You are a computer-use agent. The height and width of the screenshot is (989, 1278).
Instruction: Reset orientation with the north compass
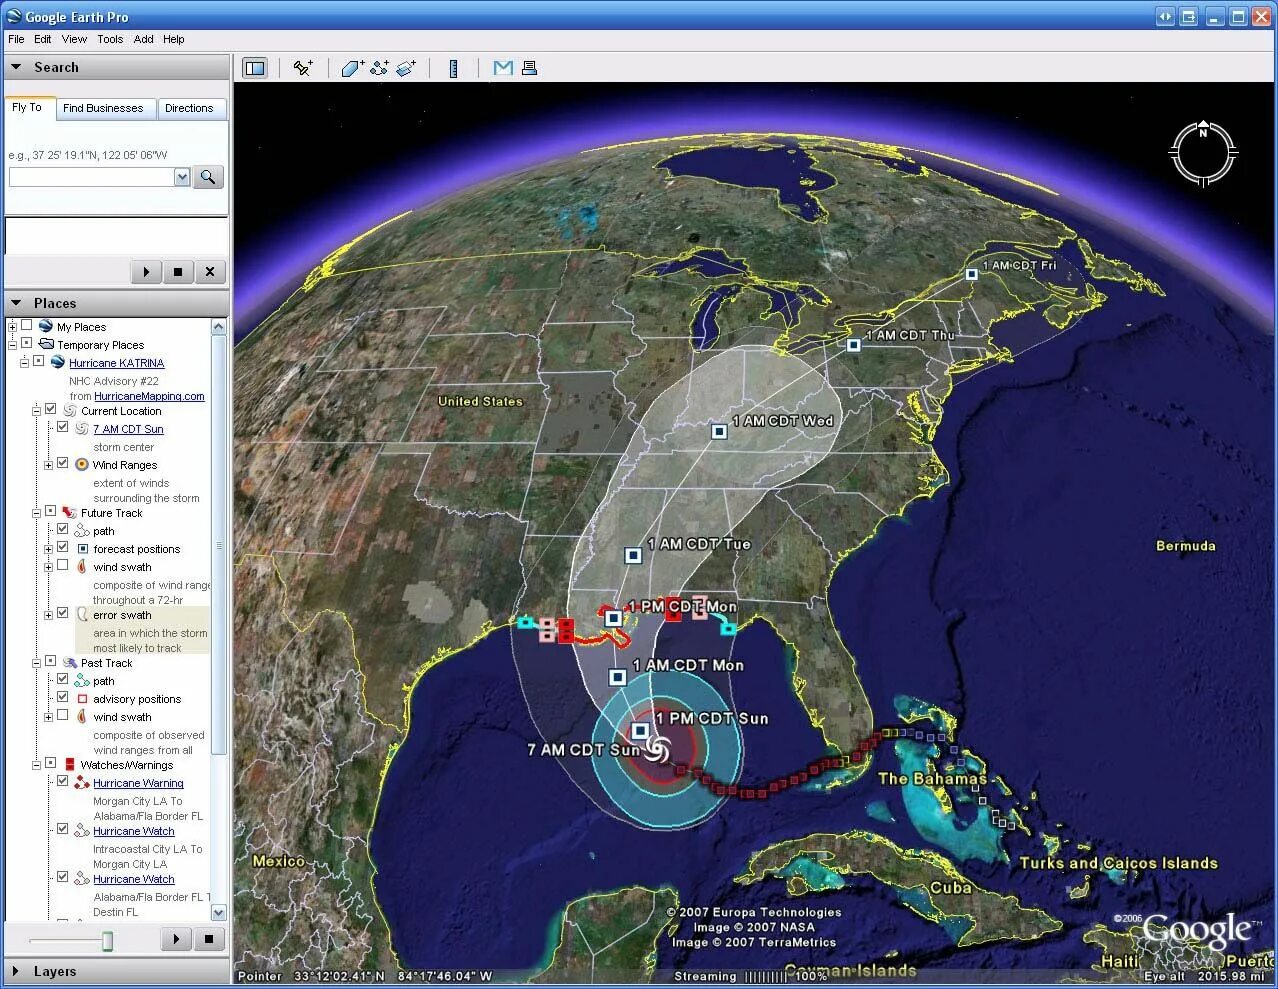tap(1203, 153)
